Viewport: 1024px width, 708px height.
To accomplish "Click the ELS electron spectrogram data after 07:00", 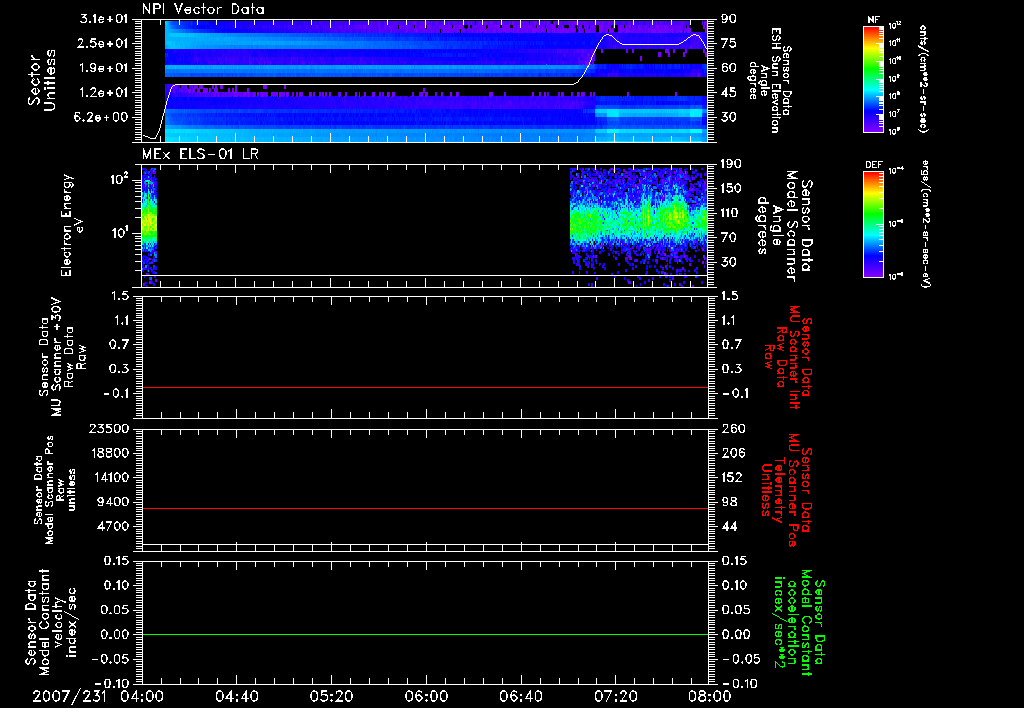I will (639, 225).
